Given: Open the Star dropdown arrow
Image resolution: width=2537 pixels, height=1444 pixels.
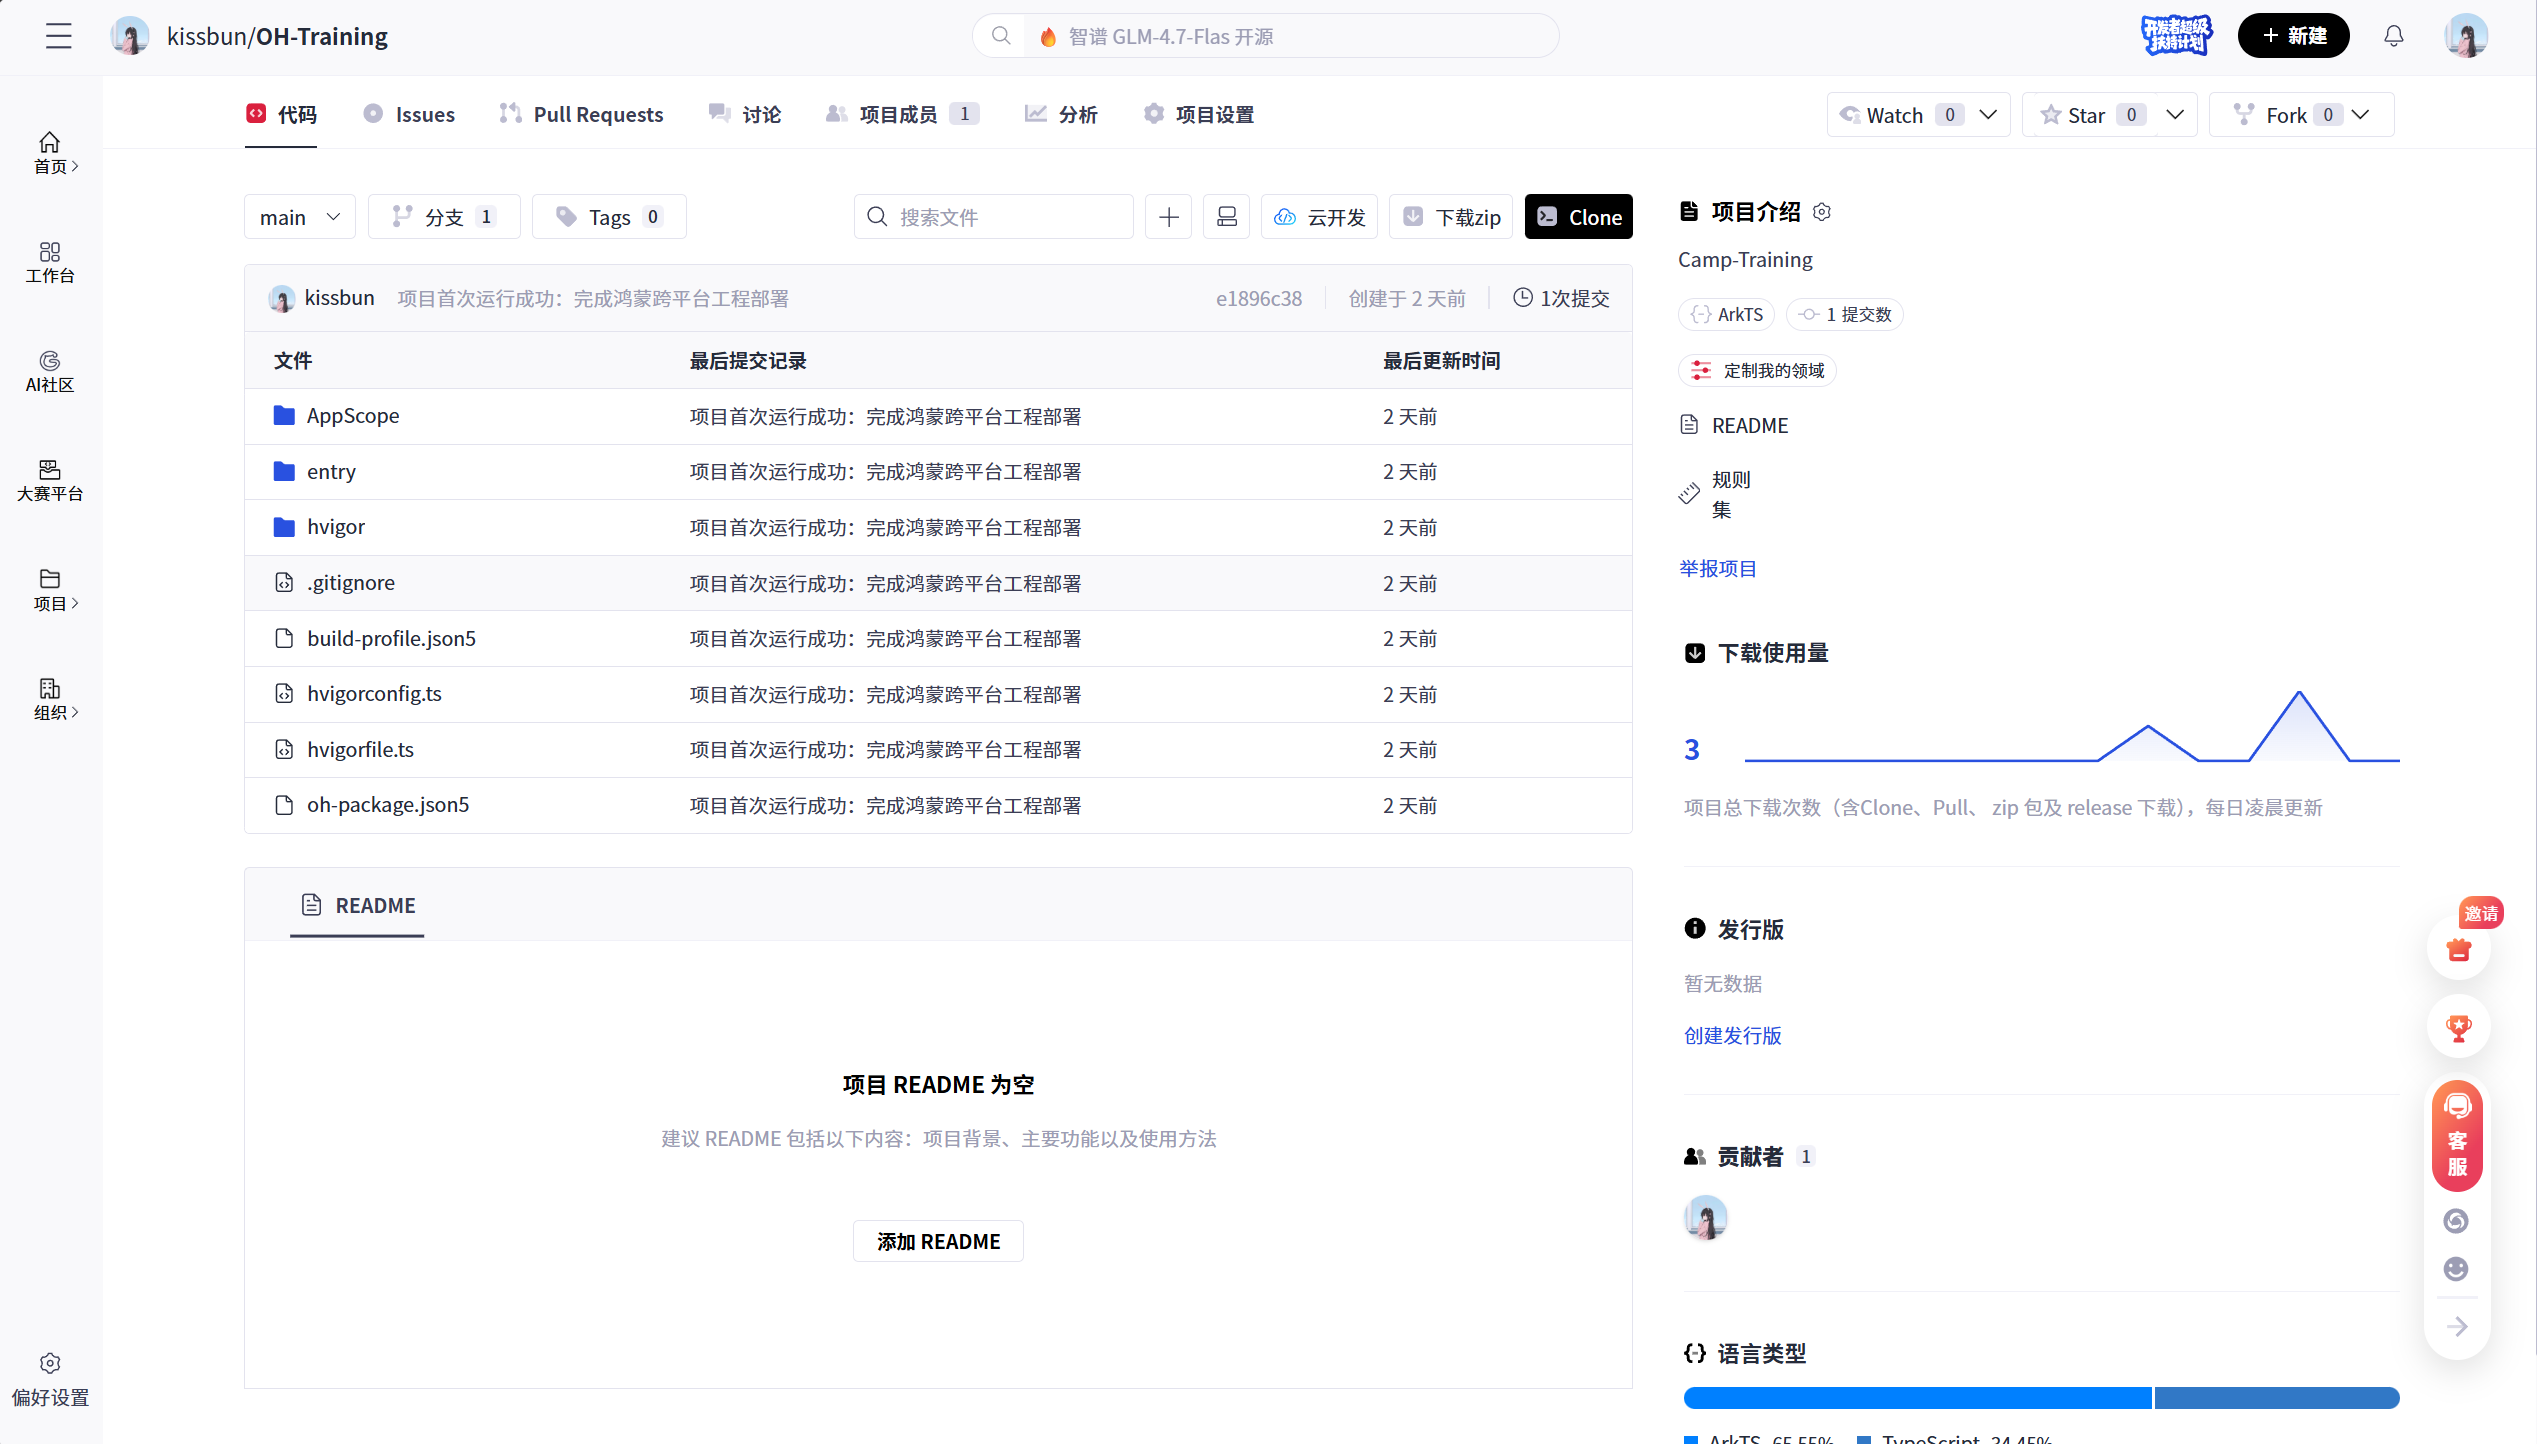Looking at the screenshot, I should pyautogui.click(x=2174, y=115).
